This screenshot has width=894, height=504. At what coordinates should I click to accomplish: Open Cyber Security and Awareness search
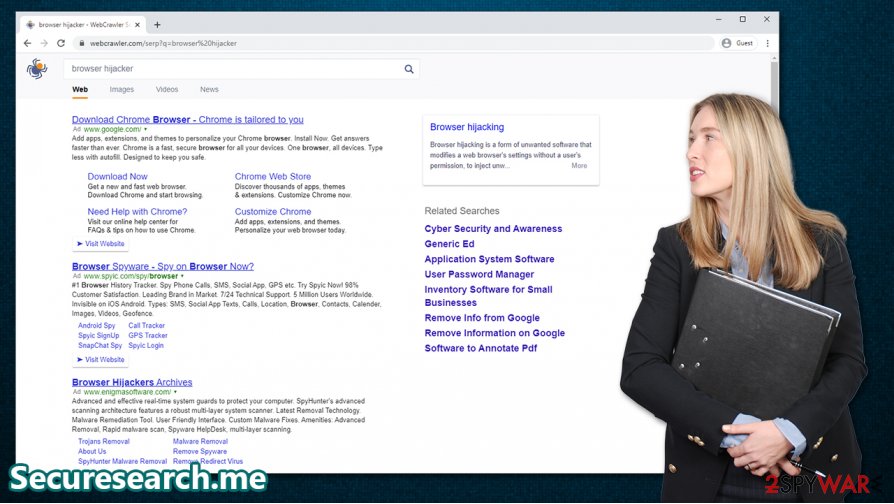[493, 229]
